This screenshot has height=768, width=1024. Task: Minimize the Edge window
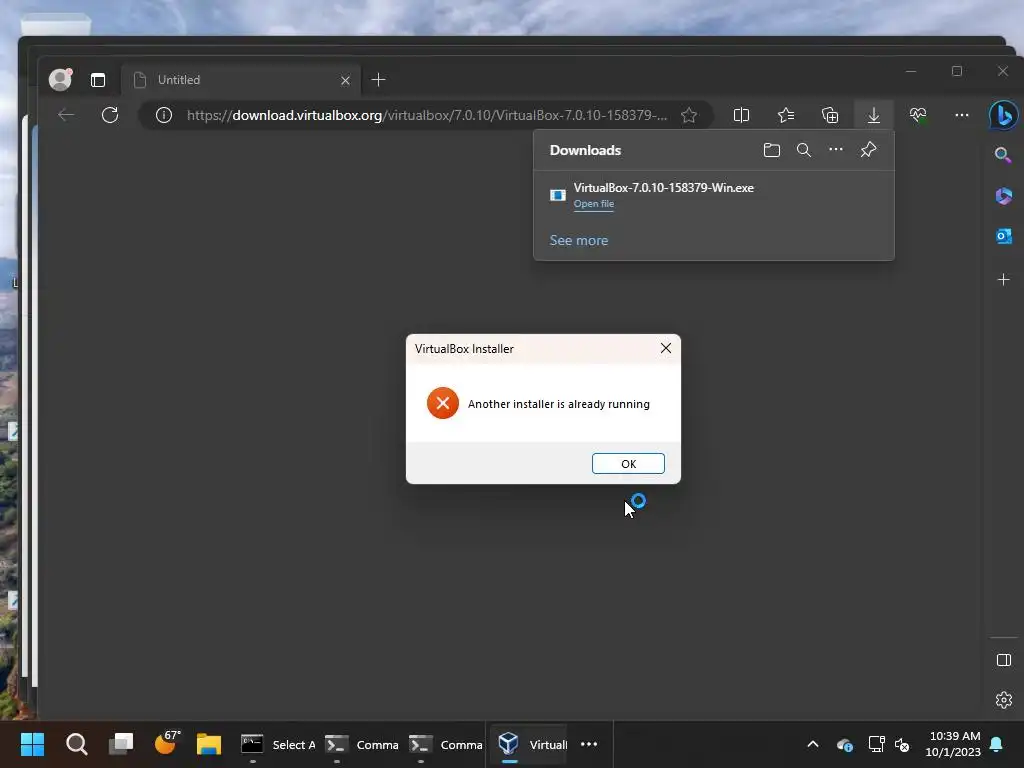pos(911,71)
